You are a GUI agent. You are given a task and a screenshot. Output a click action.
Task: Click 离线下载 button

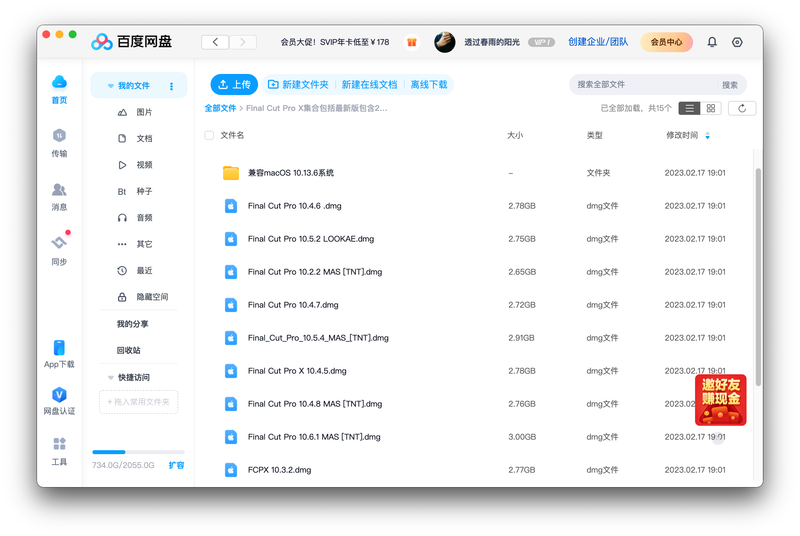click(x=429, y=85)
